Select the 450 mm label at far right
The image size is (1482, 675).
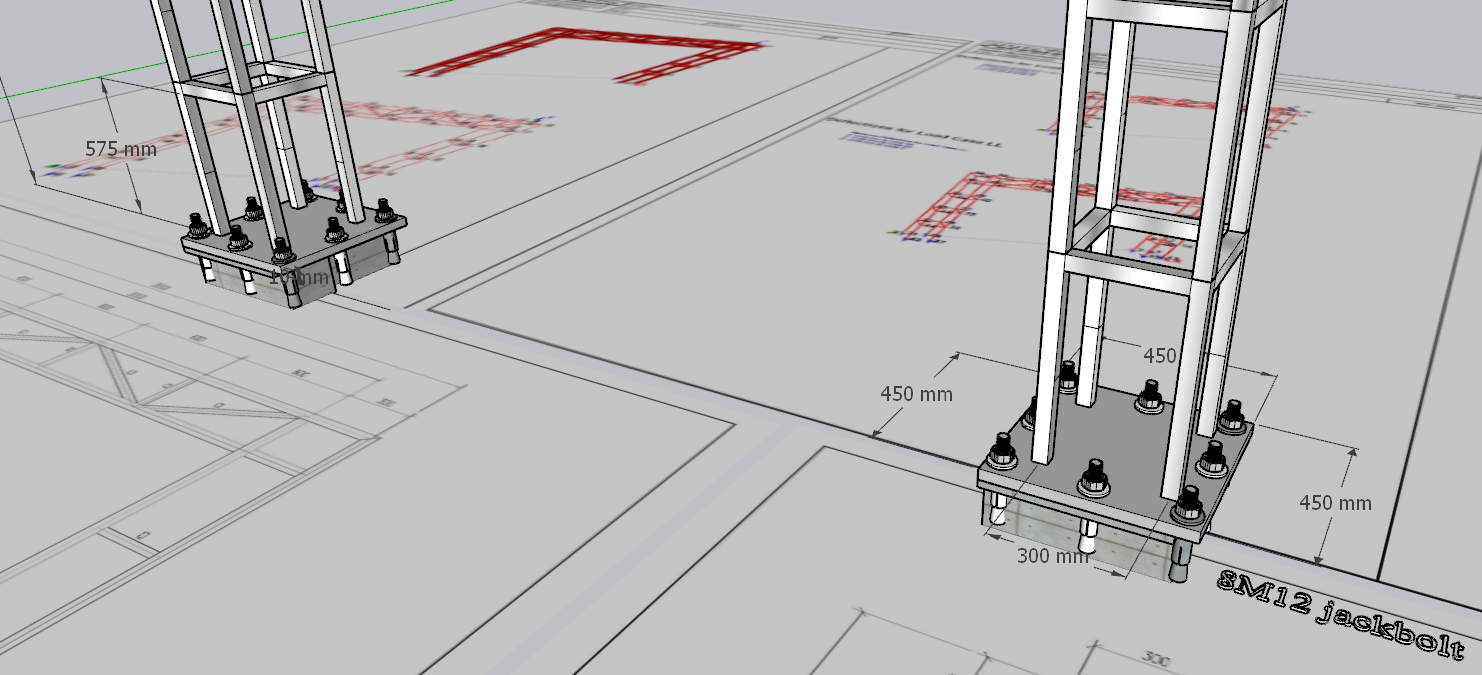click(1335, 503)
